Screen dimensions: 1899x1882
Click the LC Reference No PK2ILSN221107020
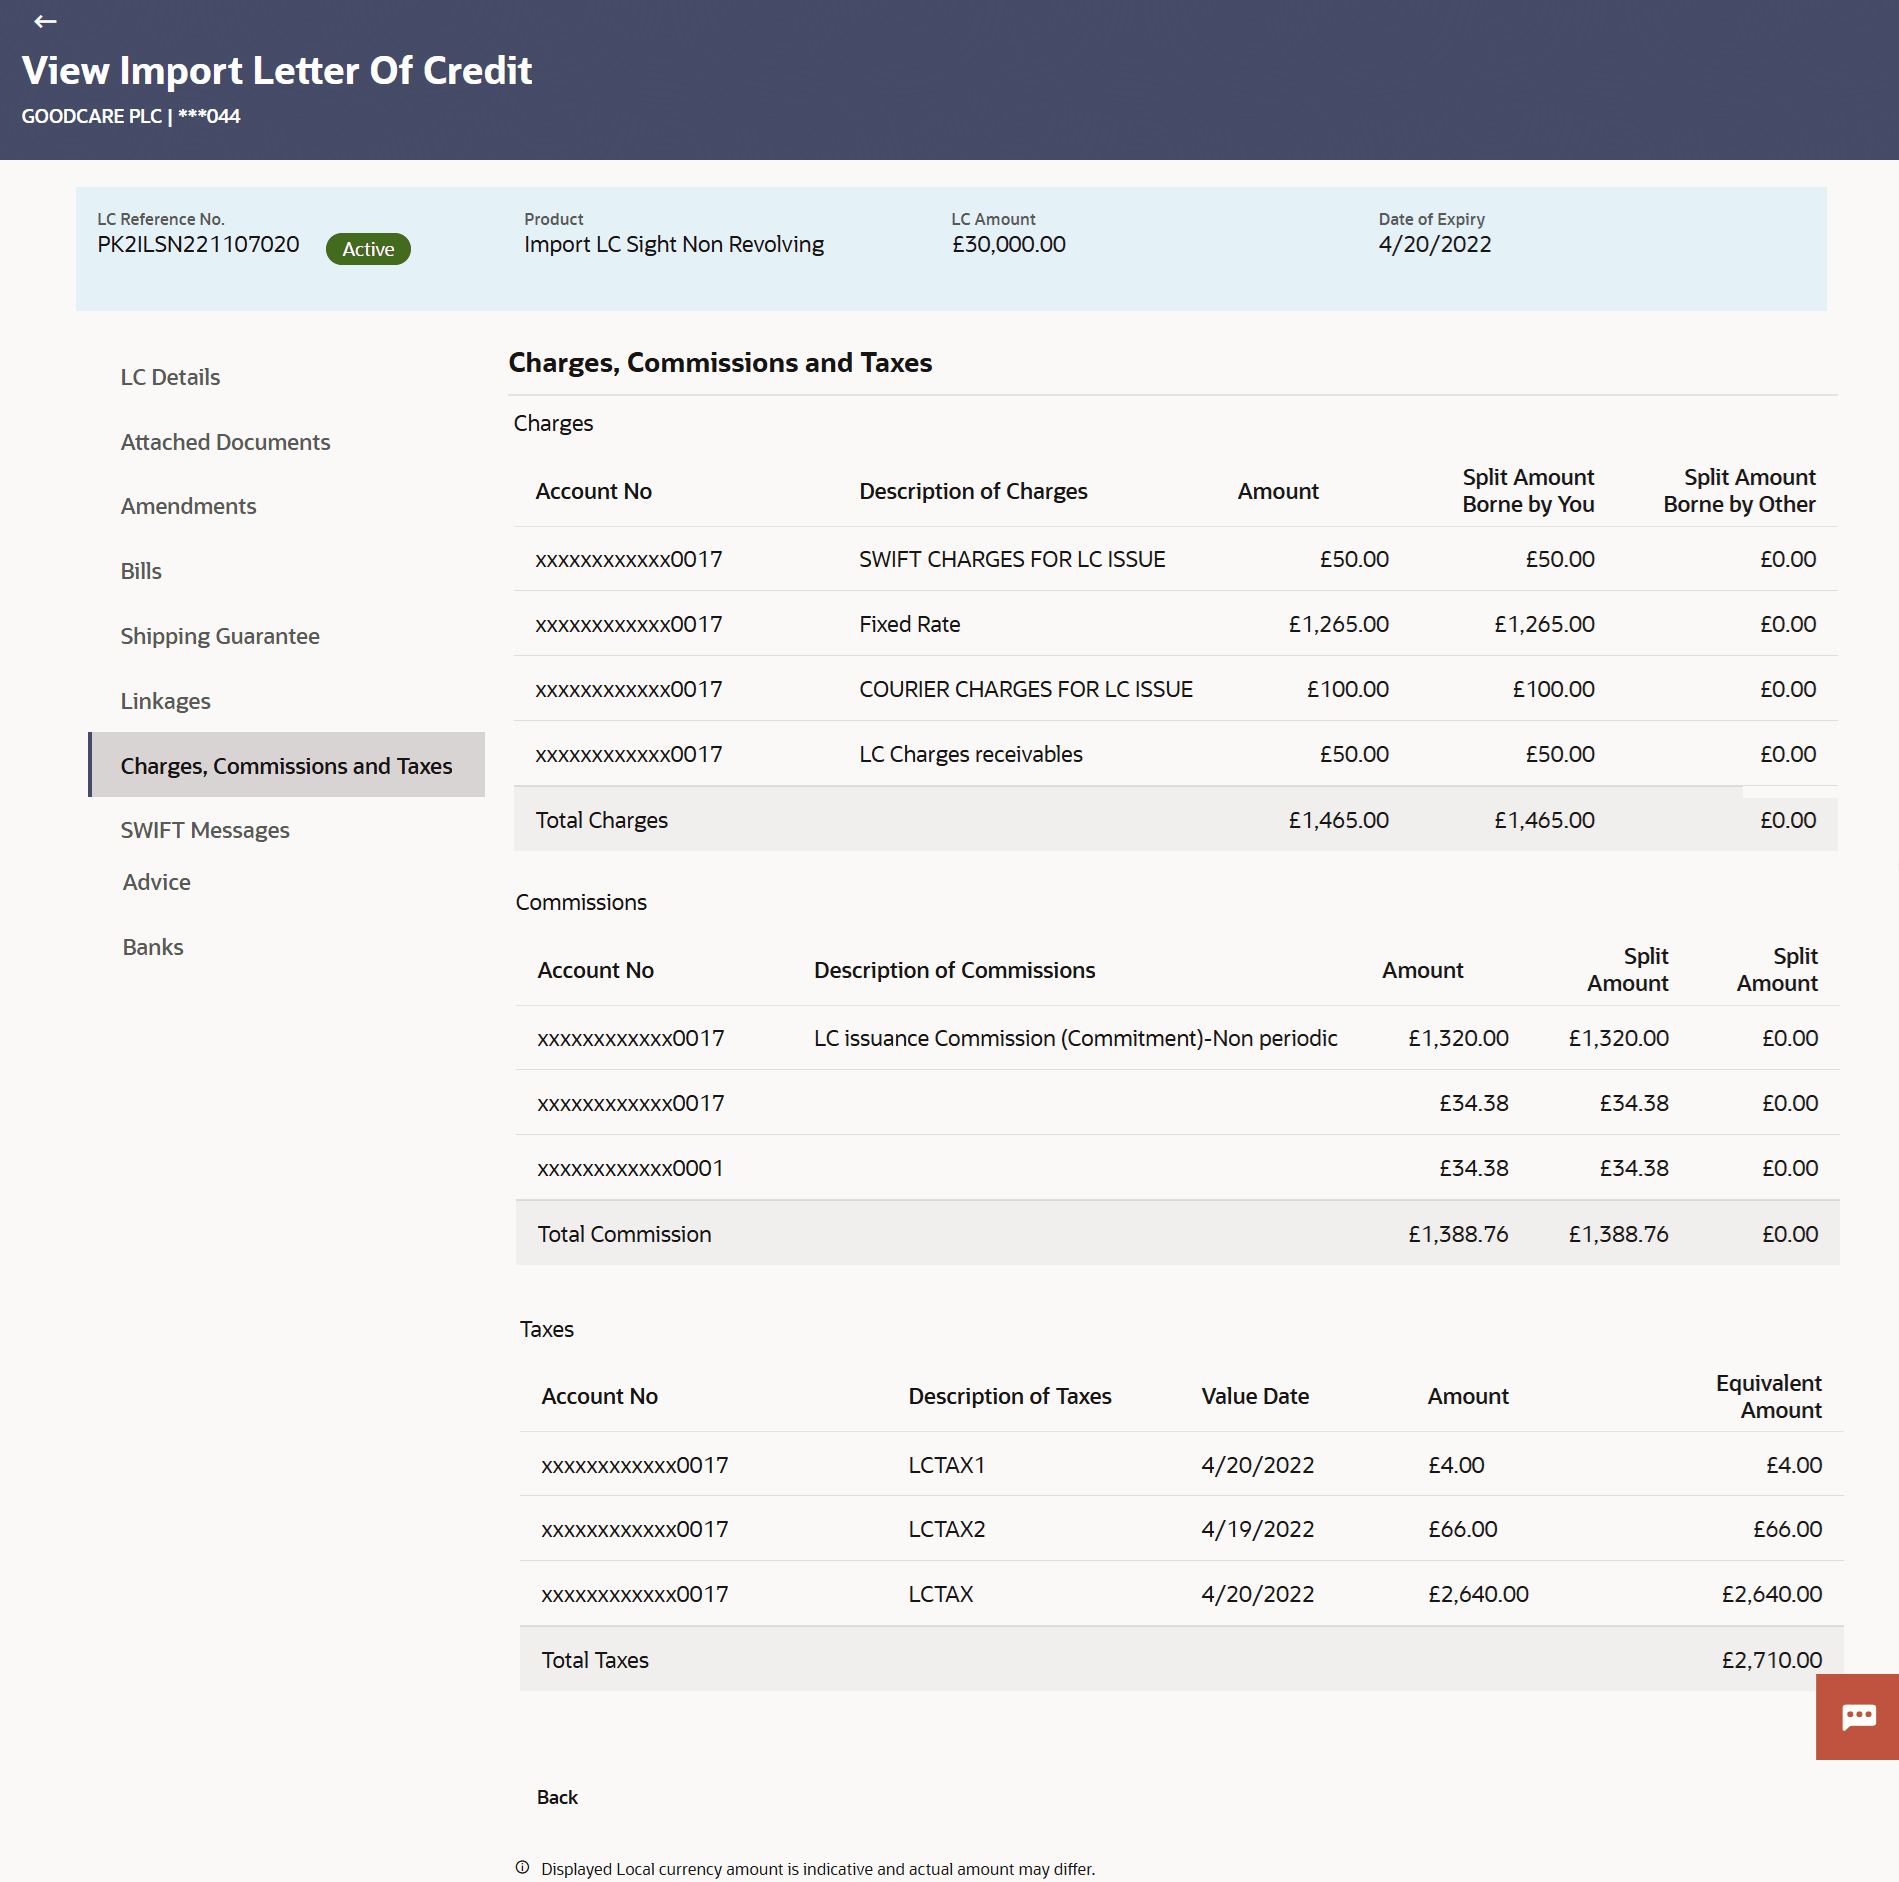click(x=198, y=243)
